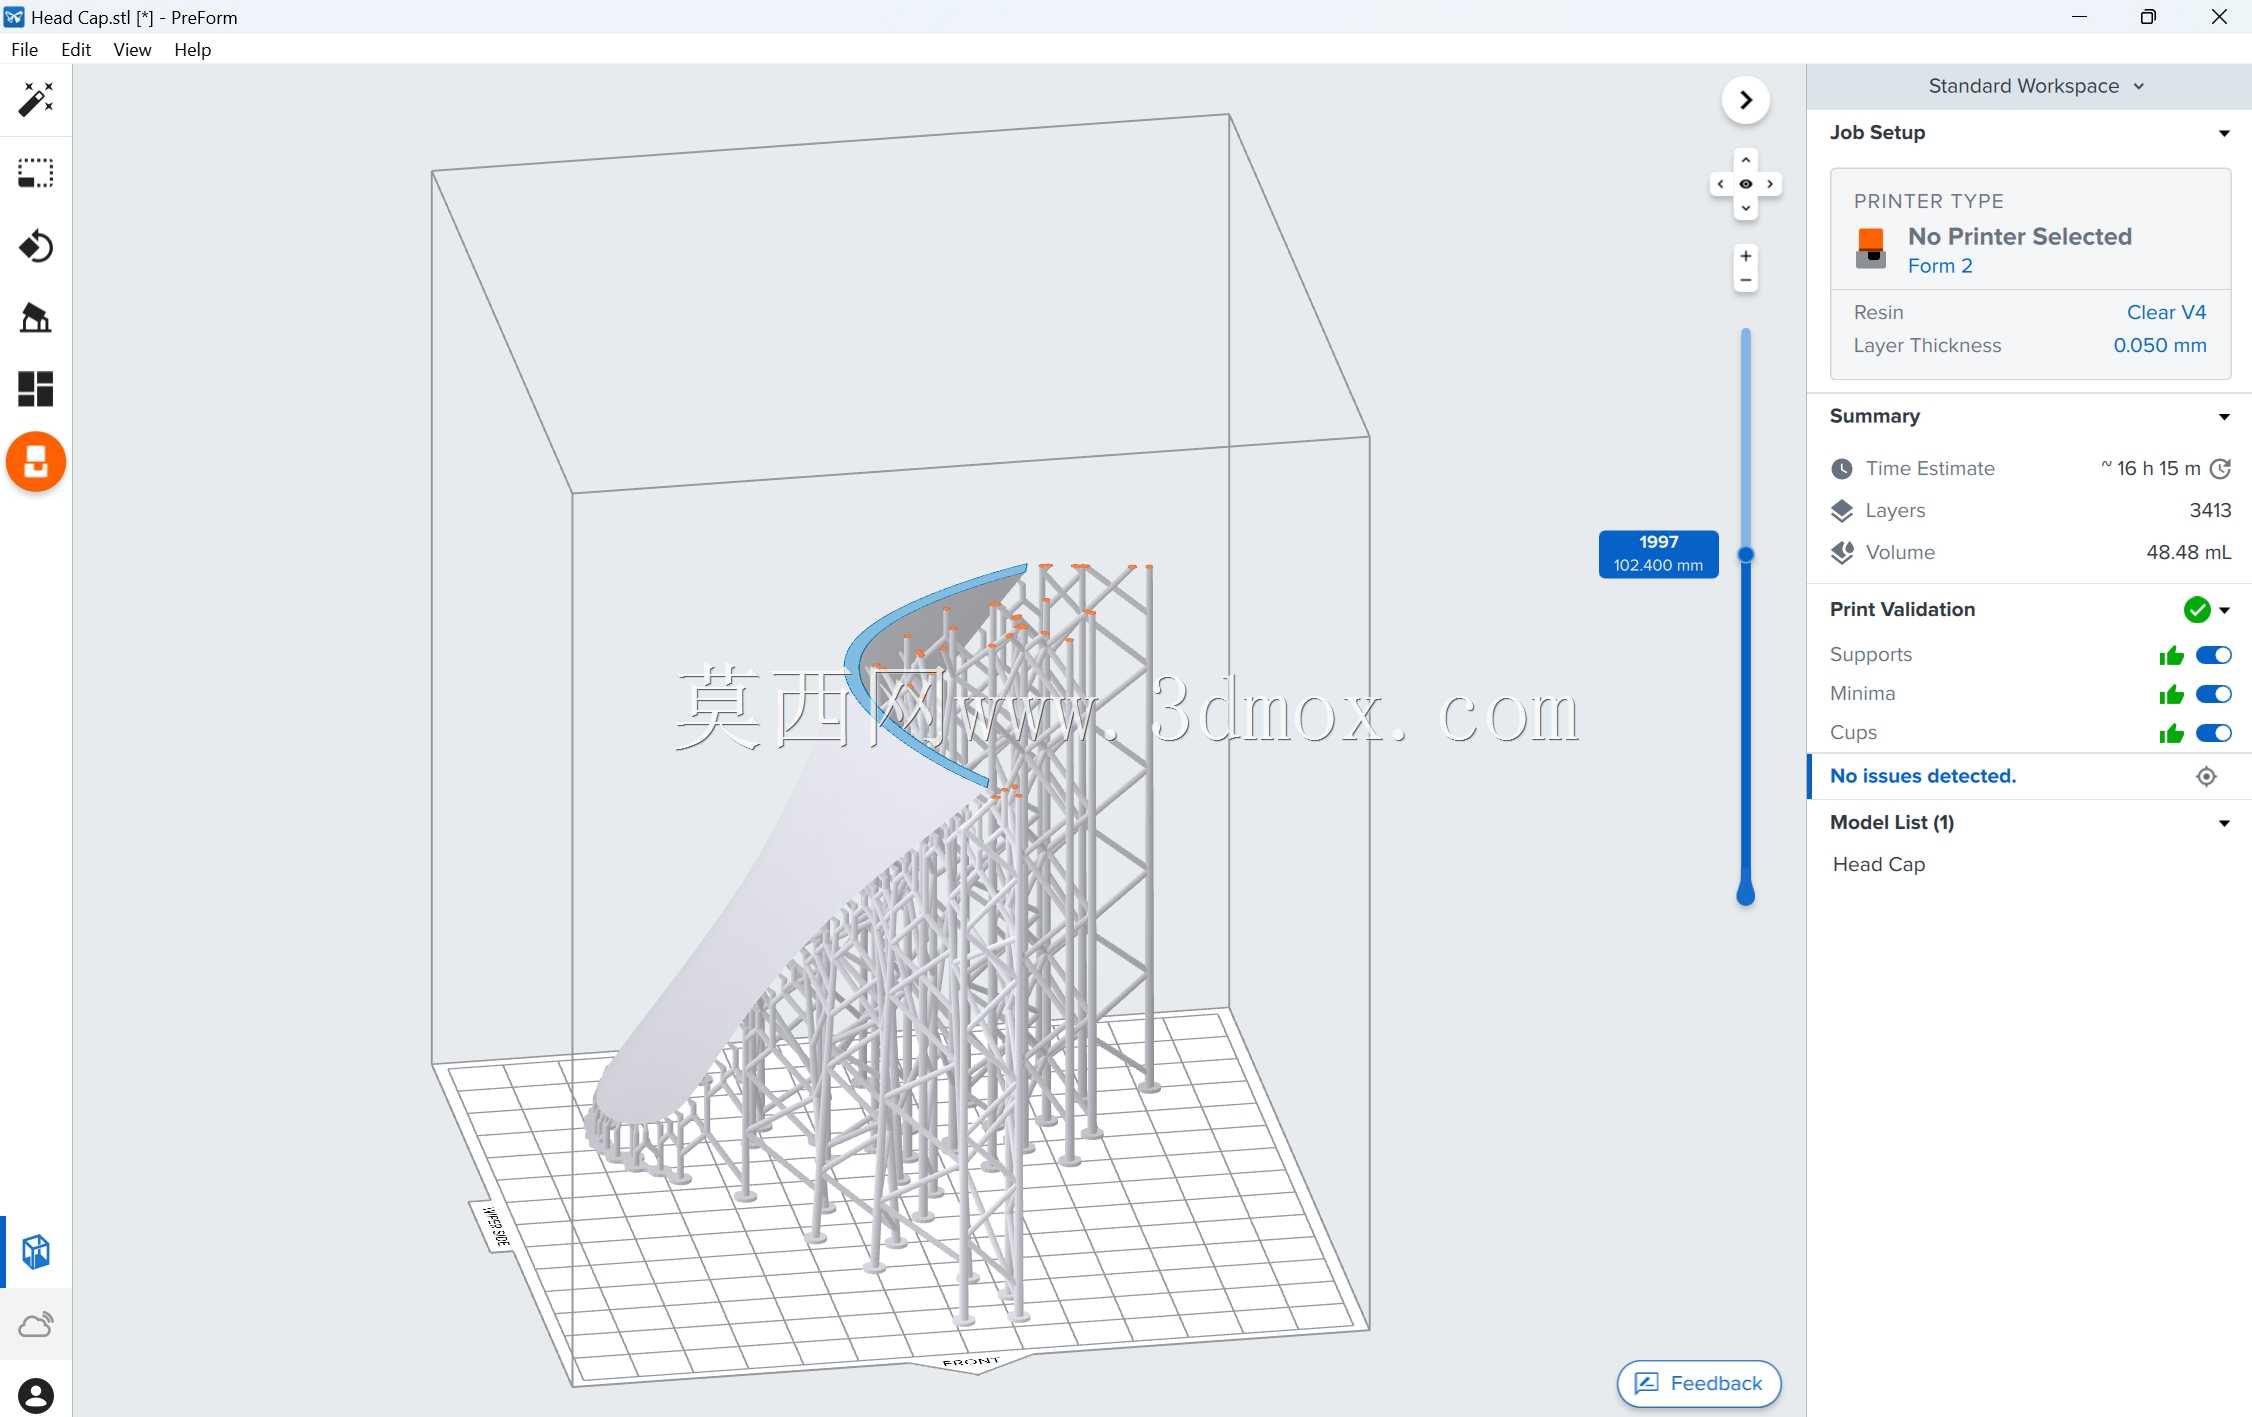Rotate view right with the right arrow
The height and width of the screenshot is (1417, 2252).
coord(1770,184)
